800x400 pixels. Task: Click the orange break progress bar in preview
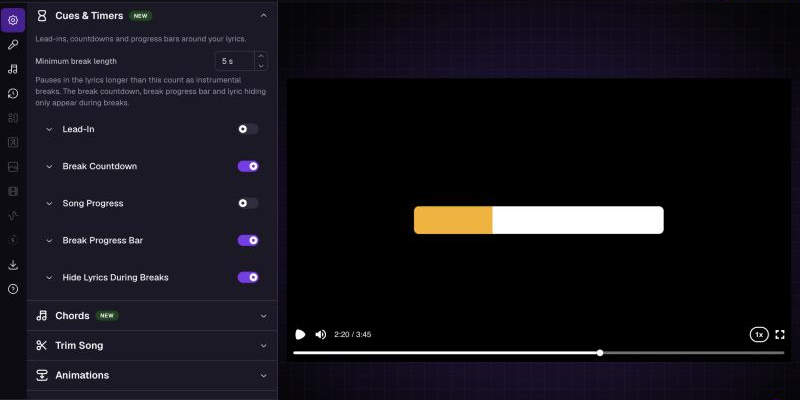click(x=453, y=220)
